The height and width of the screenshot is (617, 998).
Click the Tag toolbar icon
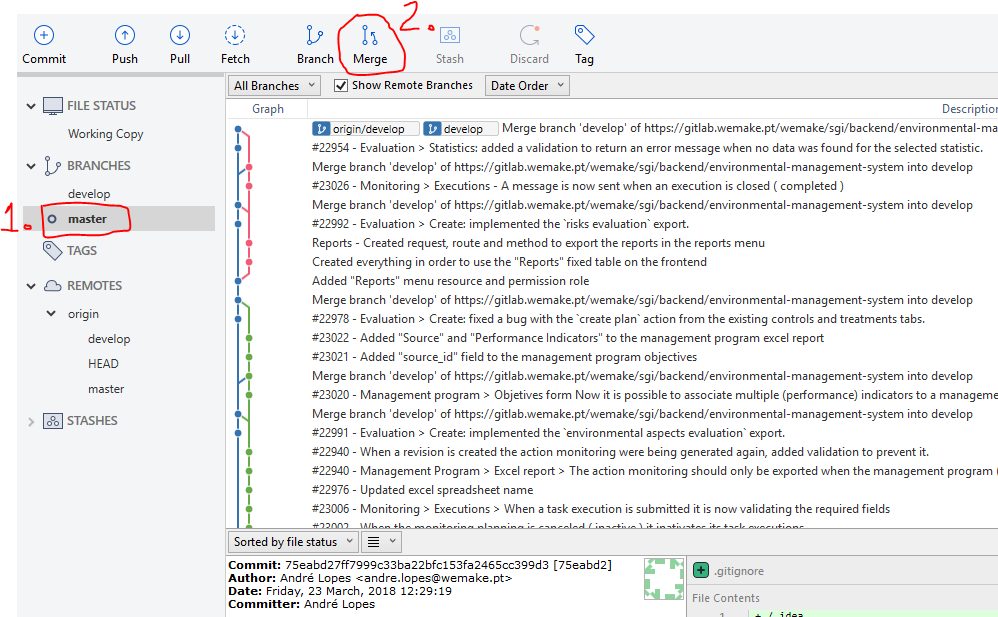[585, 36]
